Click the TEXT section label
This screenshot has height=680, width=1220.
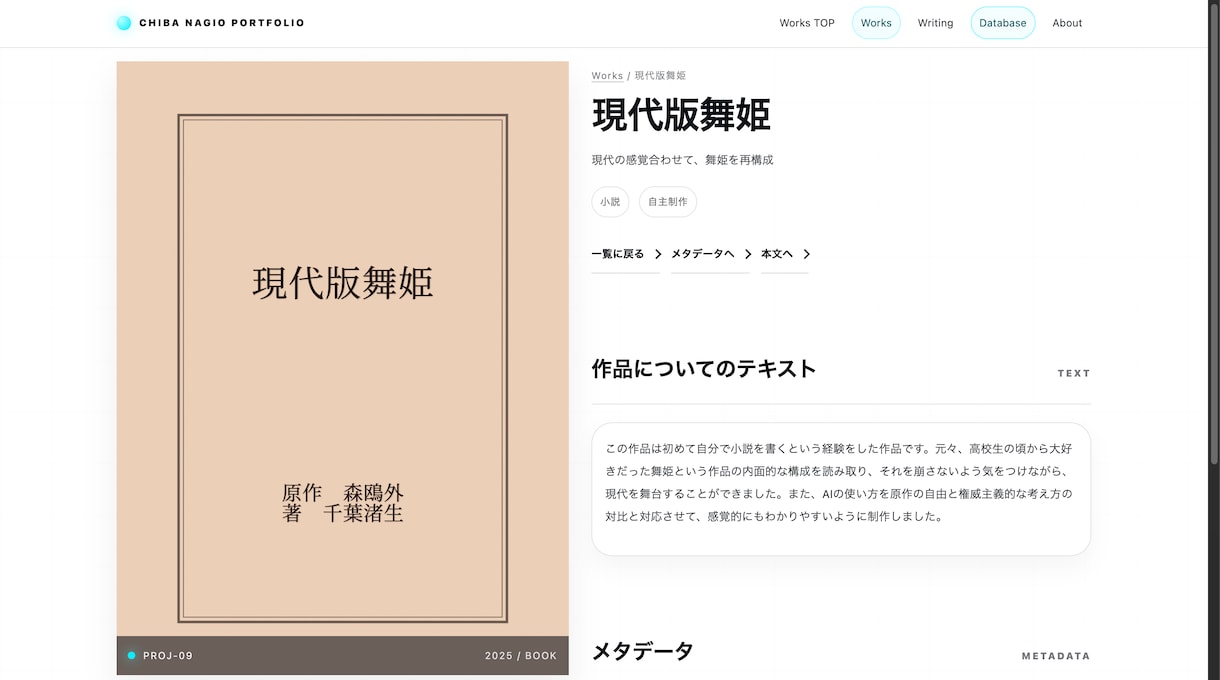click(1074, 374)
